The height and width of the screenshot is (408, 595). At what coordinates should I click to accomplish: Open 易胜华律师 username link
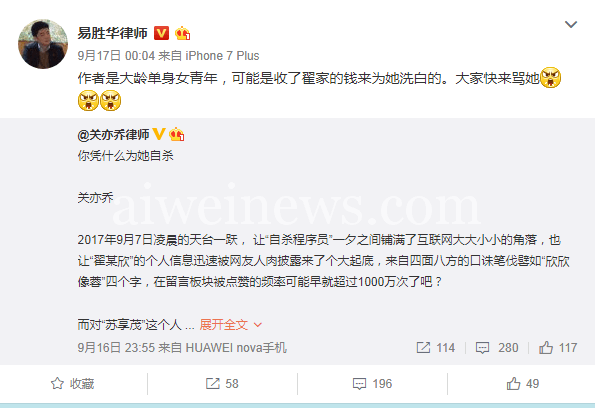tap(112, 33)
